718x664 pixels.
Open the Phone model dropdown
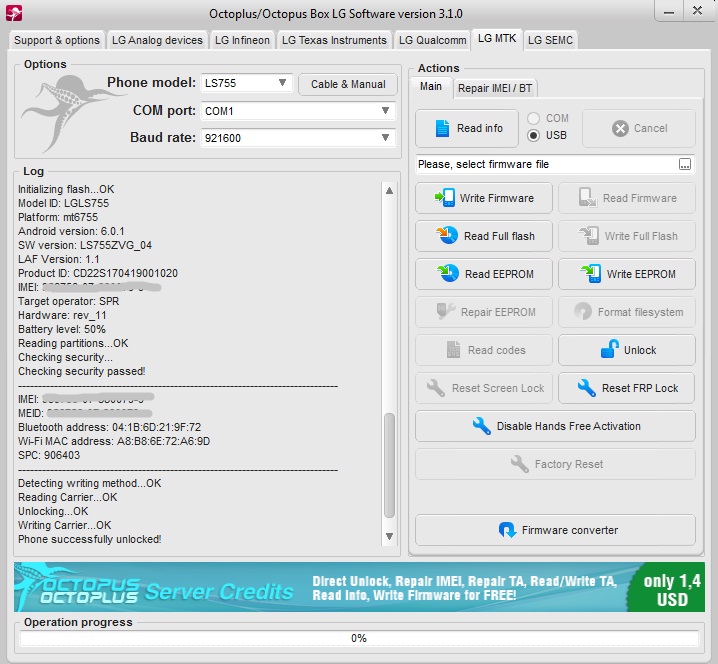coord(247,83)
